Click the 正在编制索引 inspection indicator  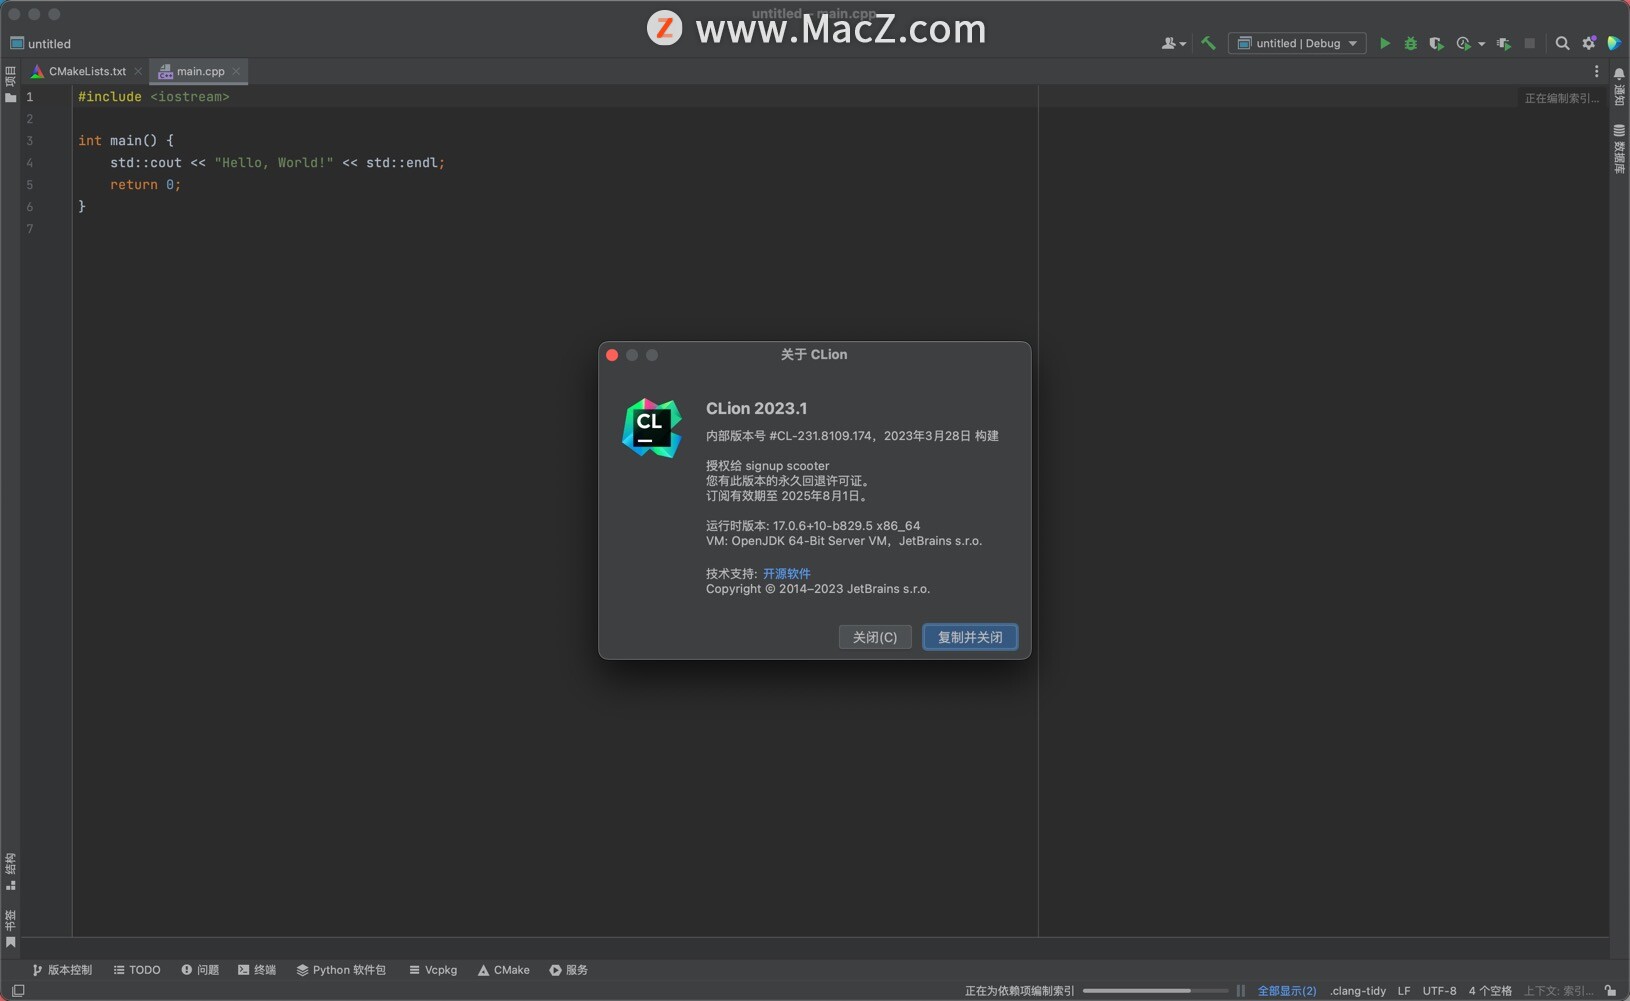pos(1562,98)
